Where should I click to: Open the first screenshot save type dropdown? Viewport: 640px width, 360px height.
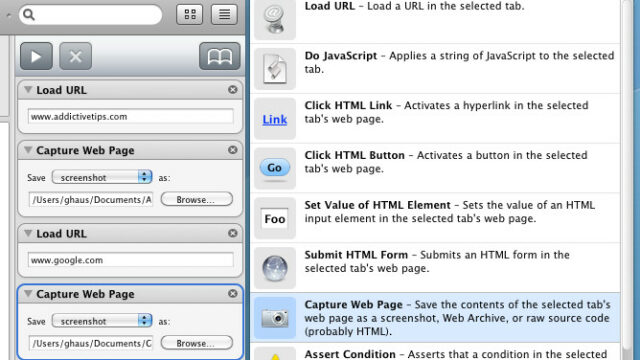click(102, 177)
